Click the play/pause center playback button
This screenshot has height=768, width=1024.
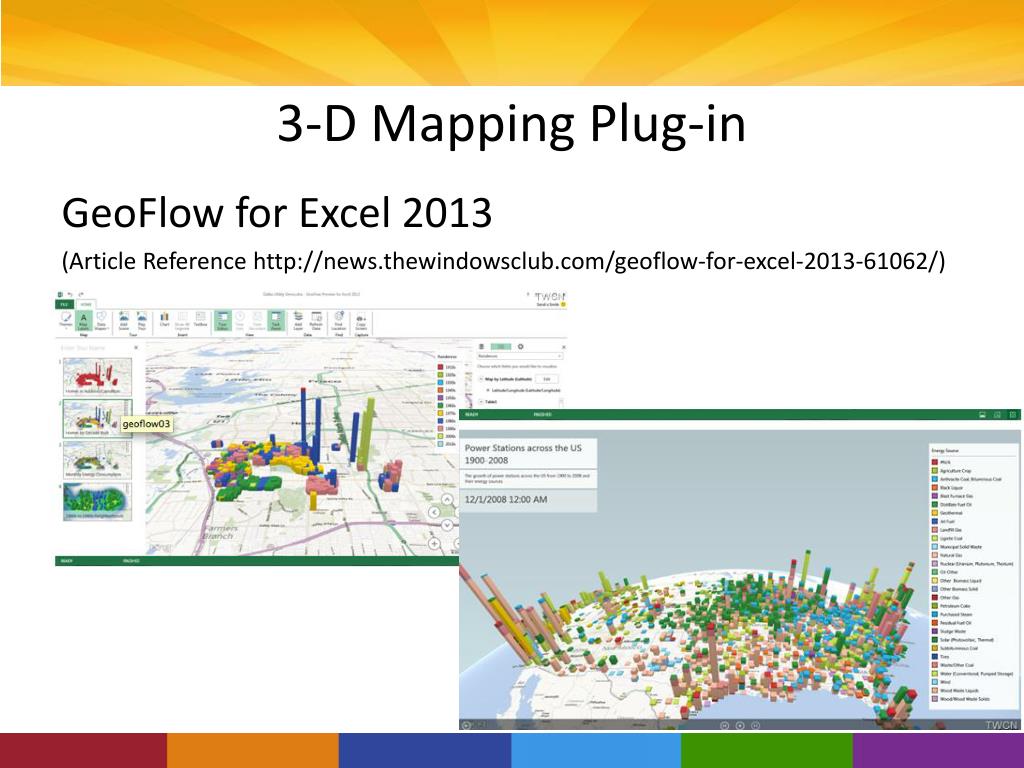point(740,726)
